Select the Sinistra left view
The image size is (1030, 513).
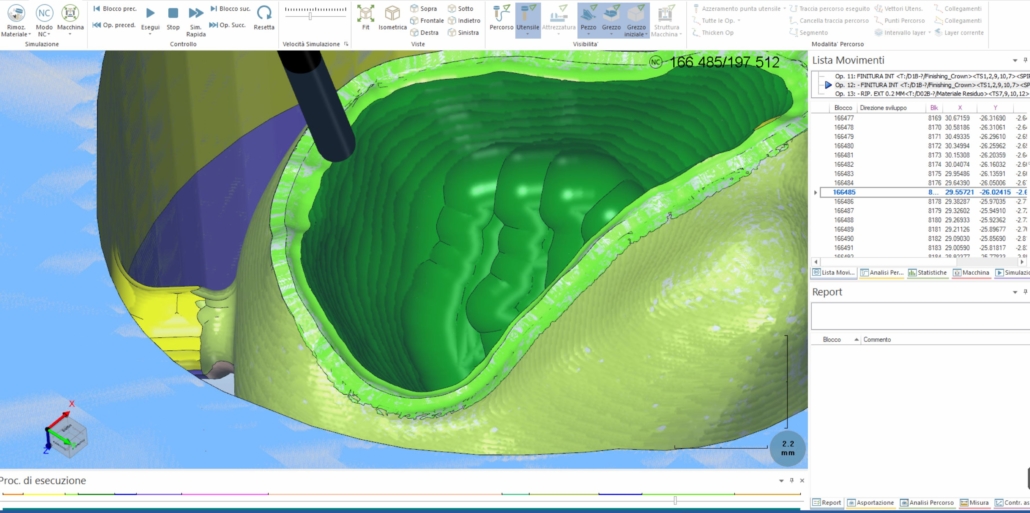click(x=464, y=32)
